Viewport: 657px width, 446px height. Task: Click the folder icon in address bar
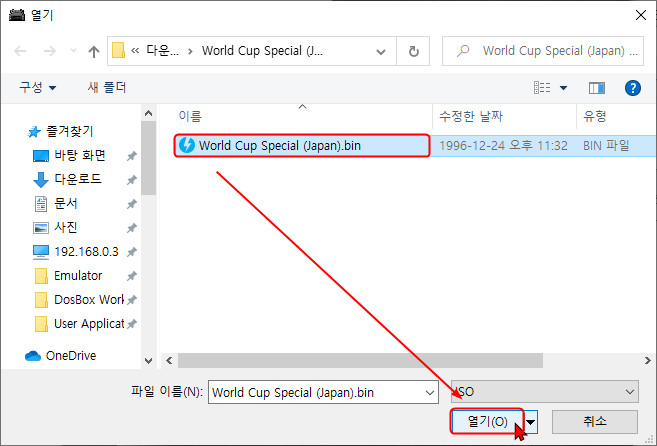pyautogui.click(x=118, y=51)
